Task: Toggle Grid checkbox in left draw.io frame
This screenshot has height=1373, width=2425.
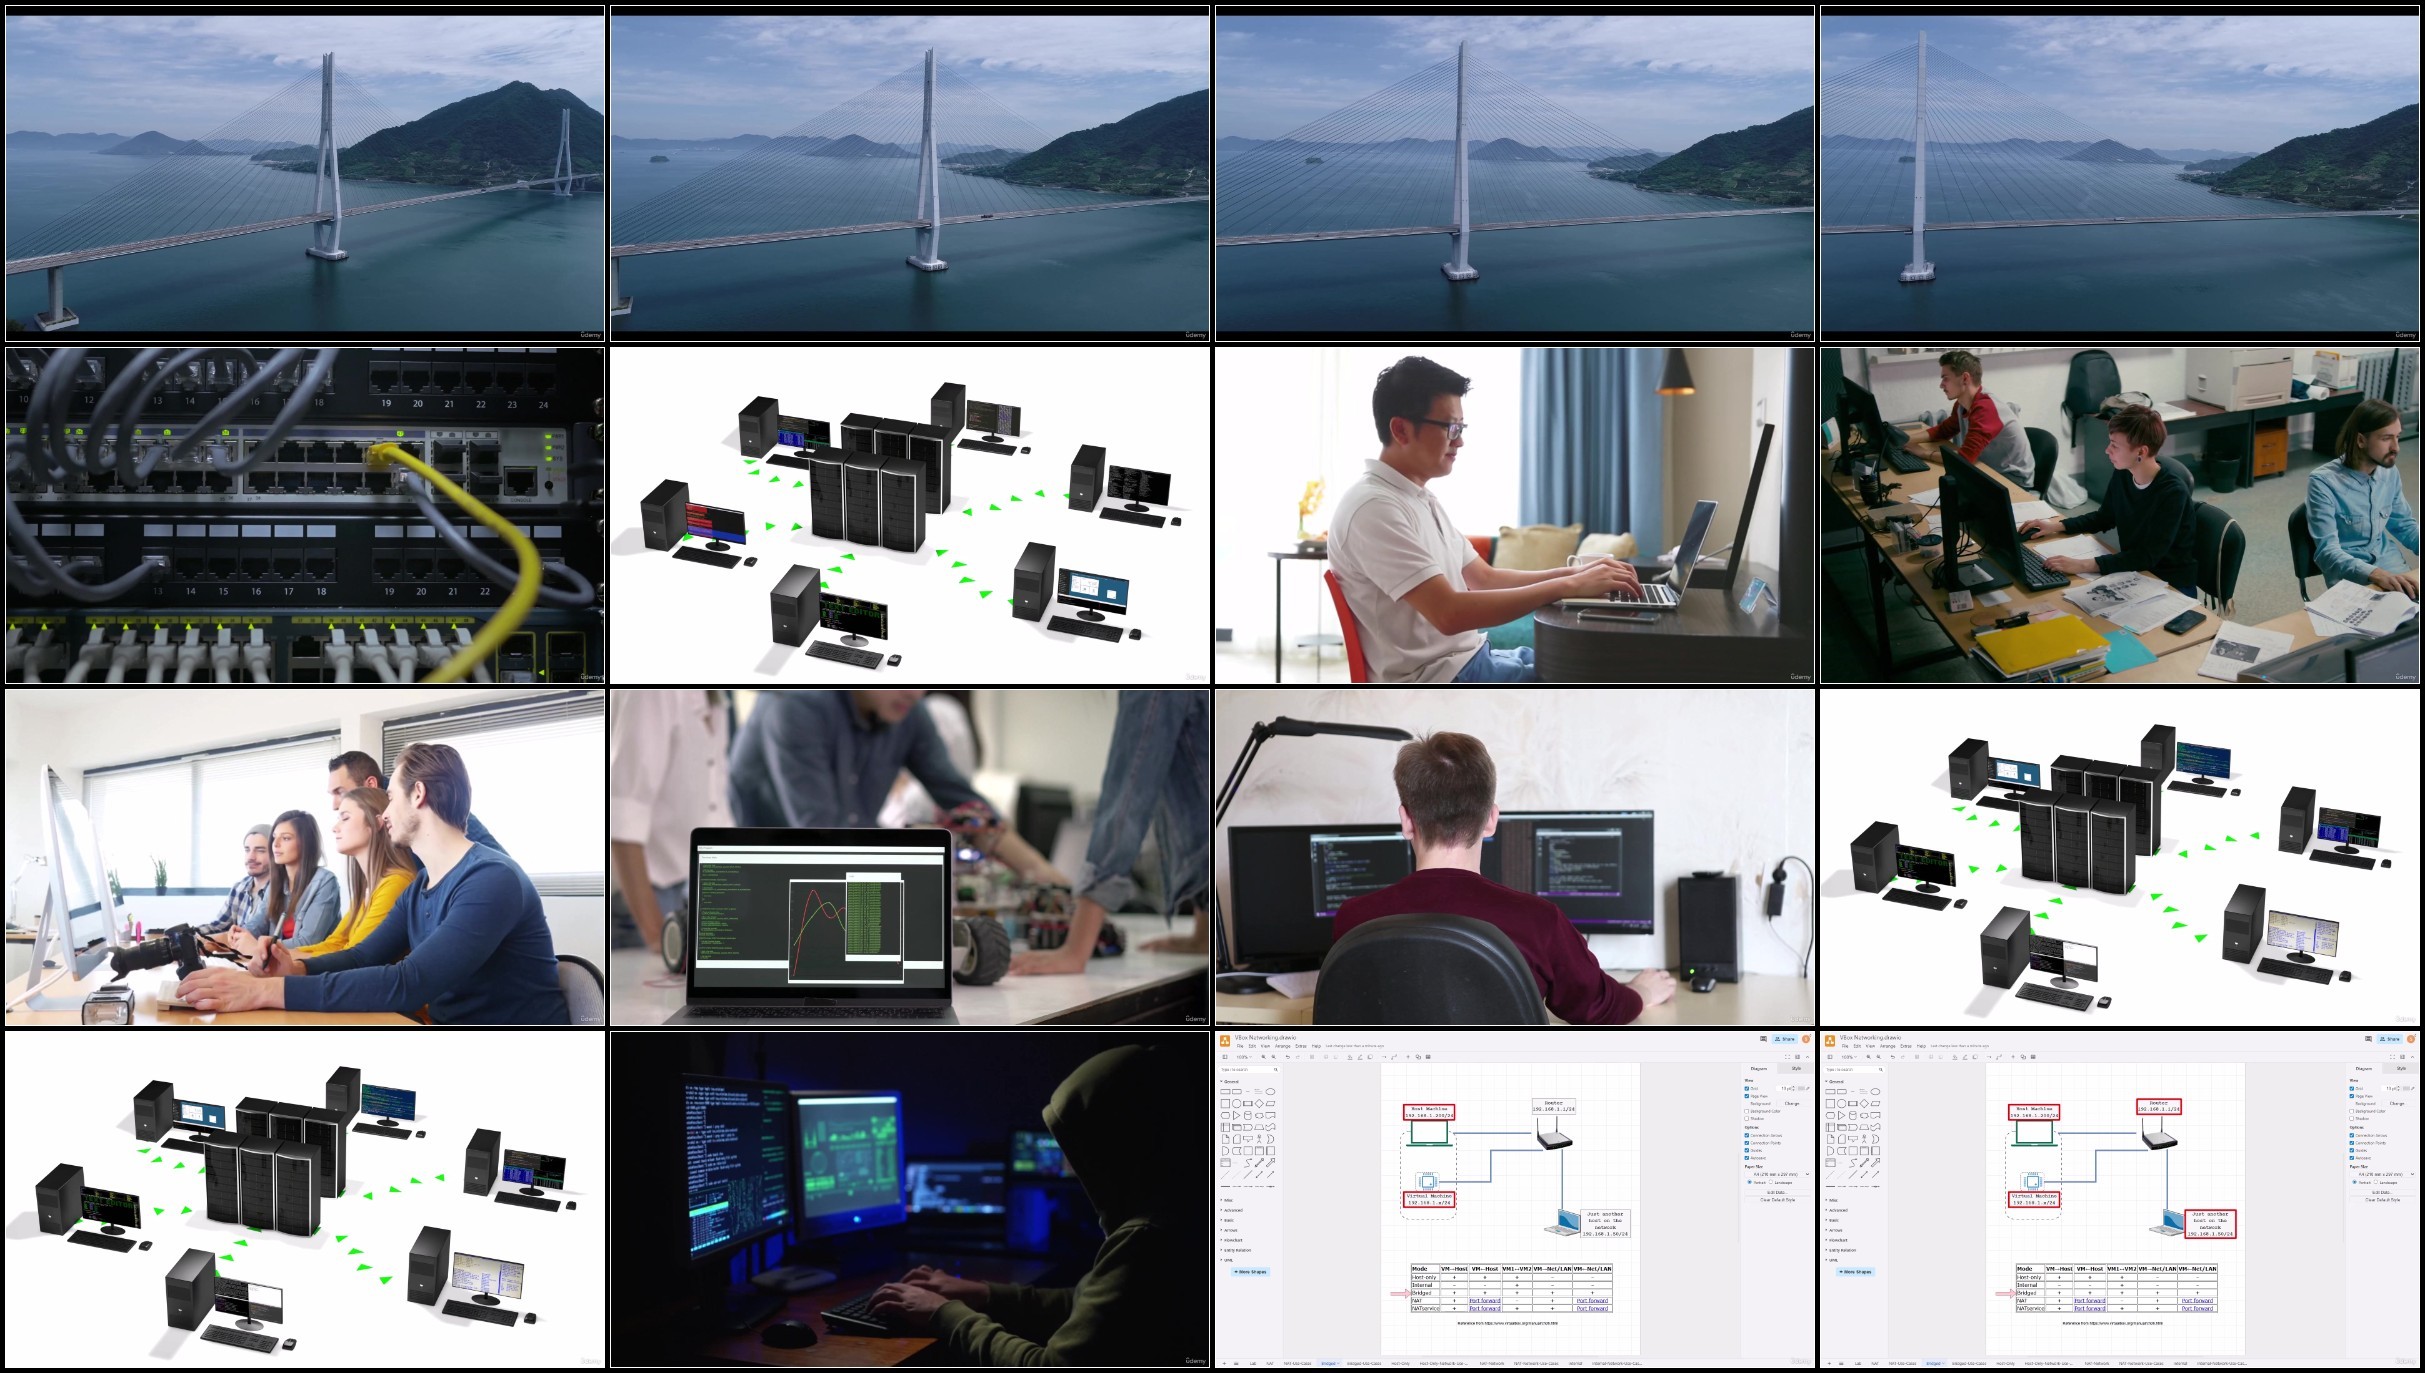Action: coord(1747,1089)
